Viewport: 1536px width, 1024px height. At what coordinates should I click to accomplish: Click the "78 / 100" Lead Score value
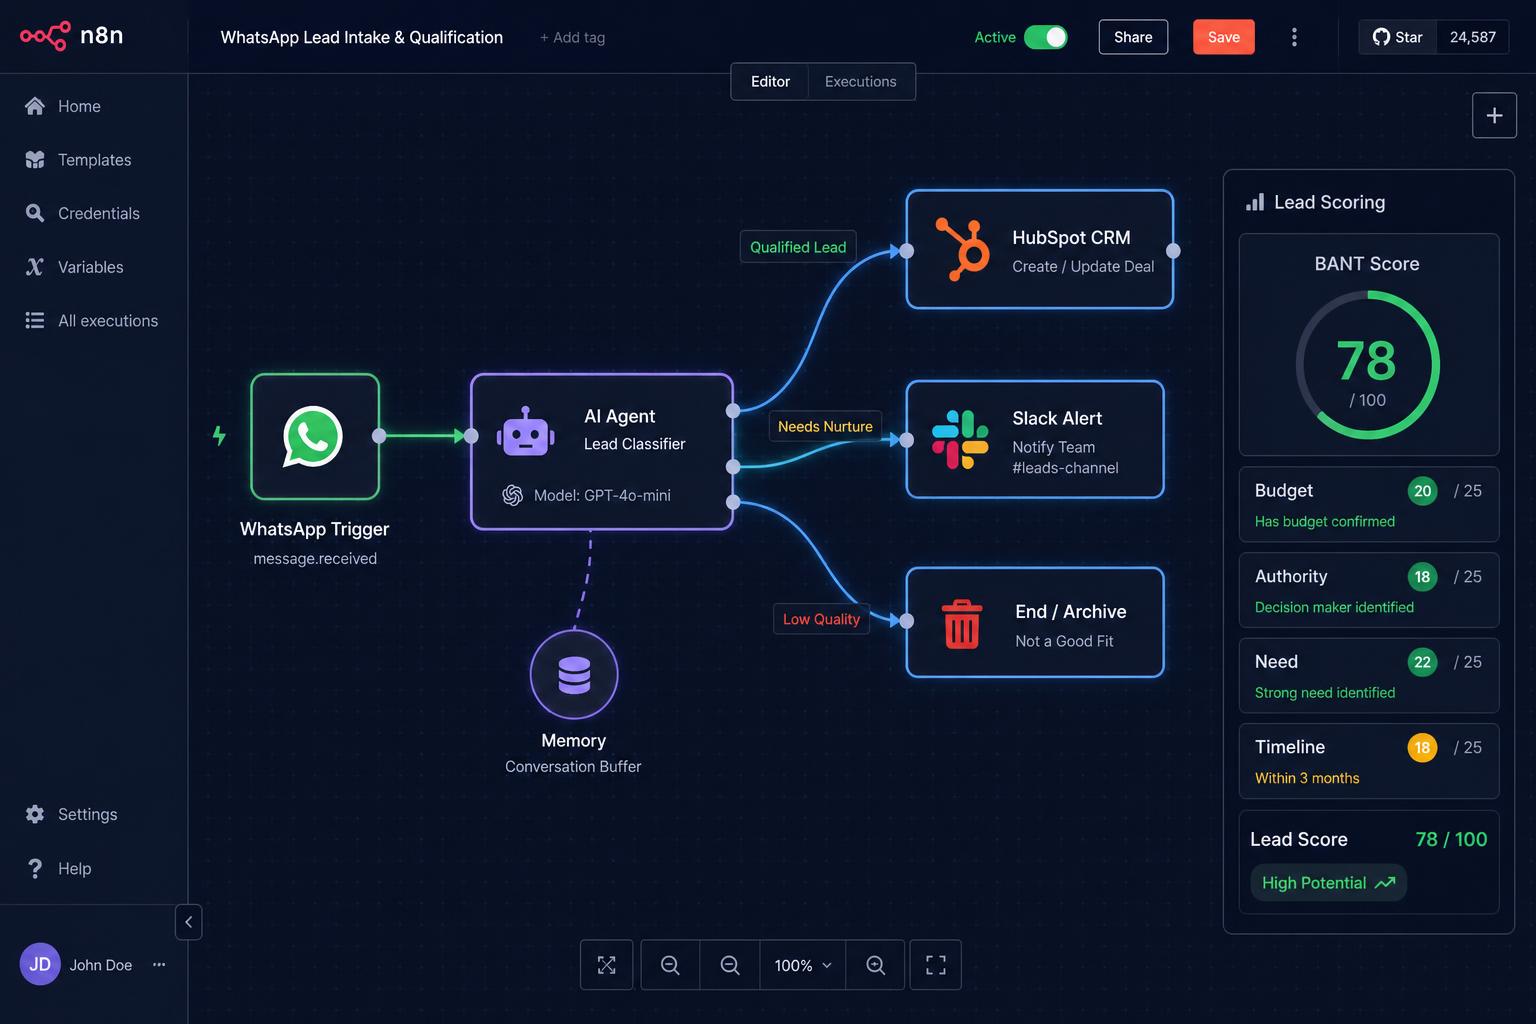pyautogui.click(x=1451, y=839)
